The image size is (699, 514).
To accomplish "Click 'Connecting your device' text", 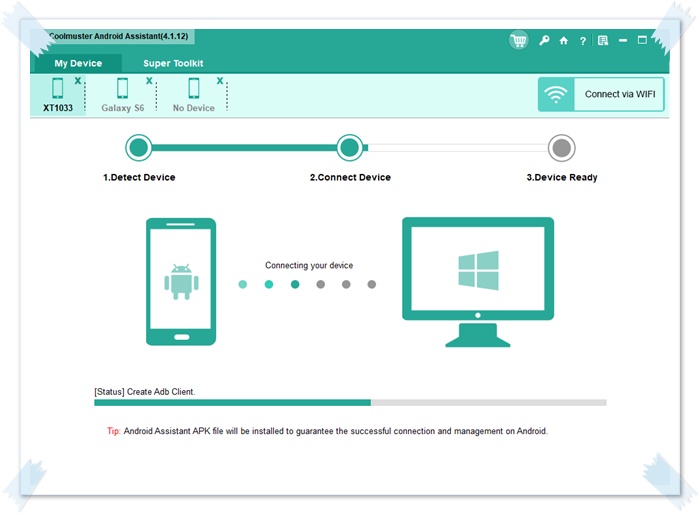I will pyautogui.click(x=309, y=265).
